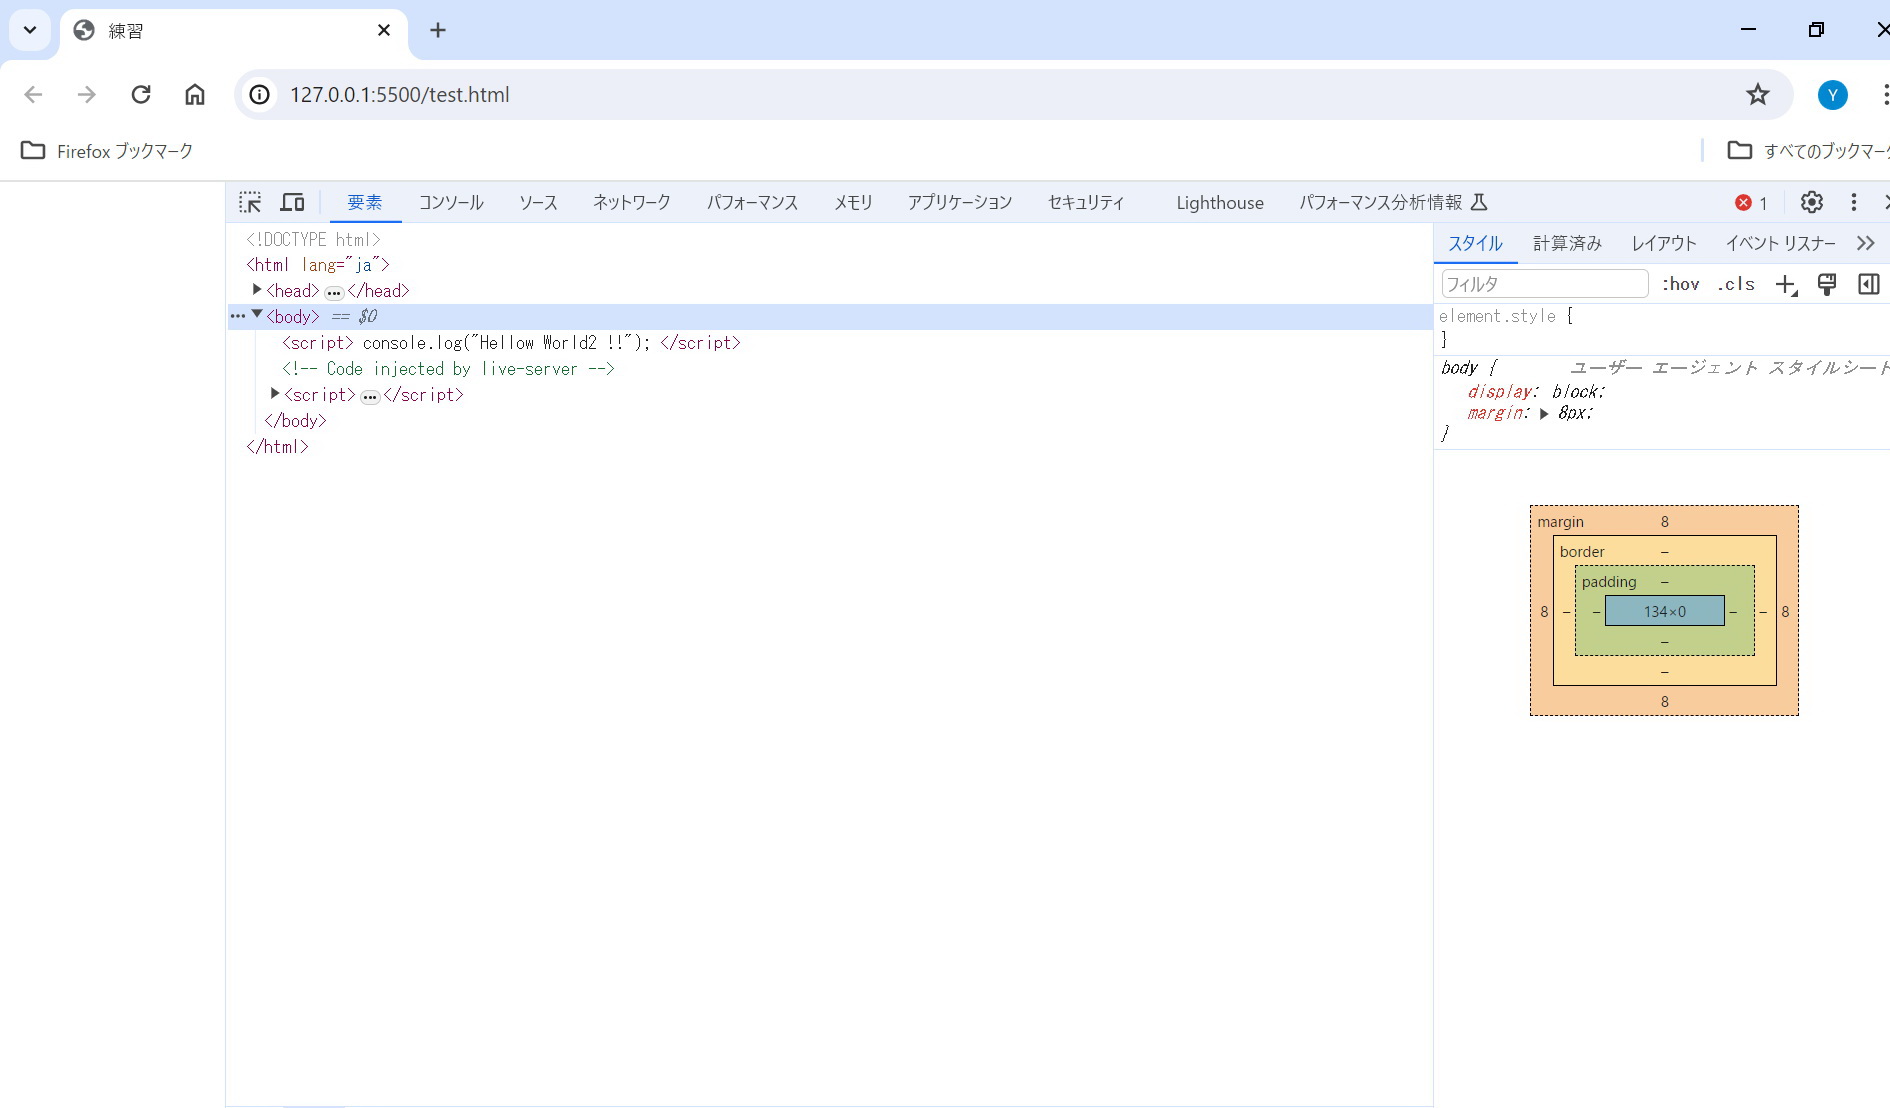1890x1108 pixels.
Task: Open the Firefox ブックマーク folder
Action: [107, 151]
